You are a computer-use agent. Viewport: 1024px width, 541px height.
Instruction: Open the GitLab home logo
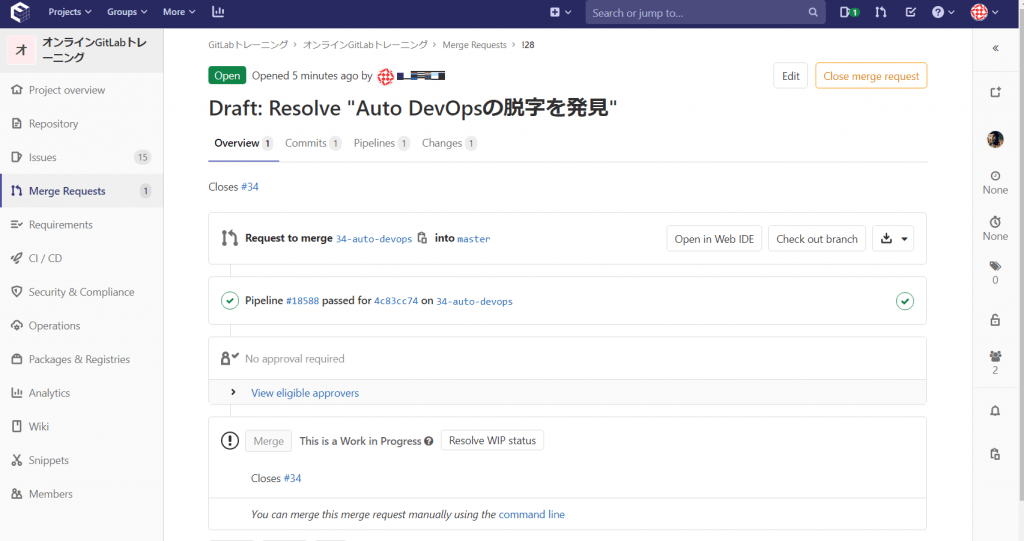[x=21, y=12]
